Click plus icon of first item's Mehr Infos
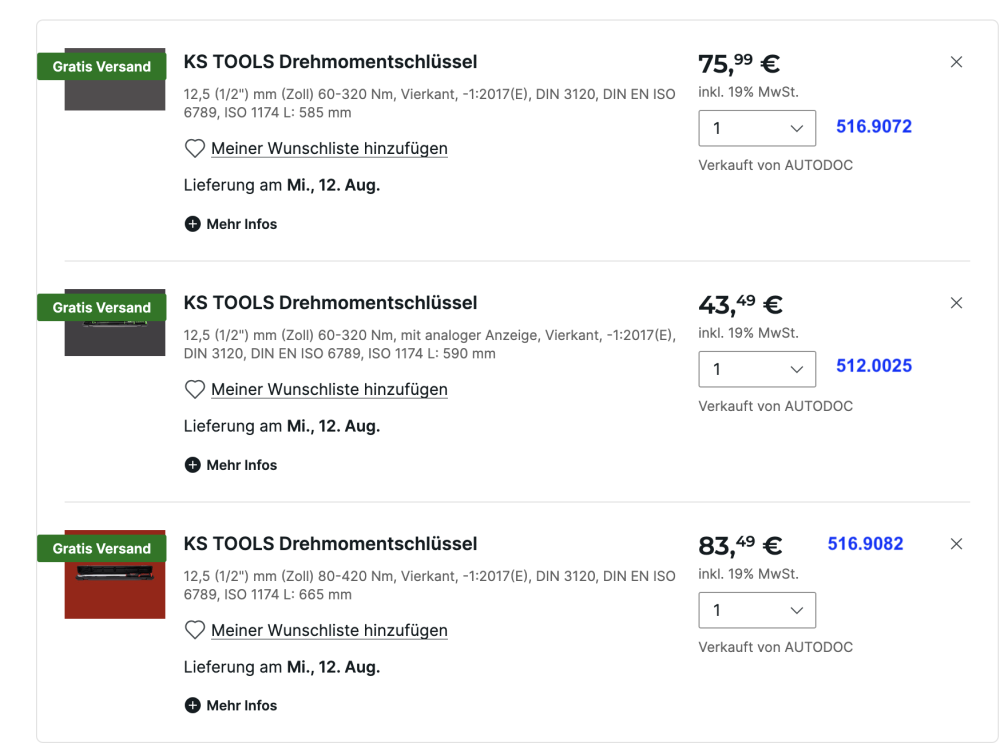The image size is (1000, 743). point(193,224)
